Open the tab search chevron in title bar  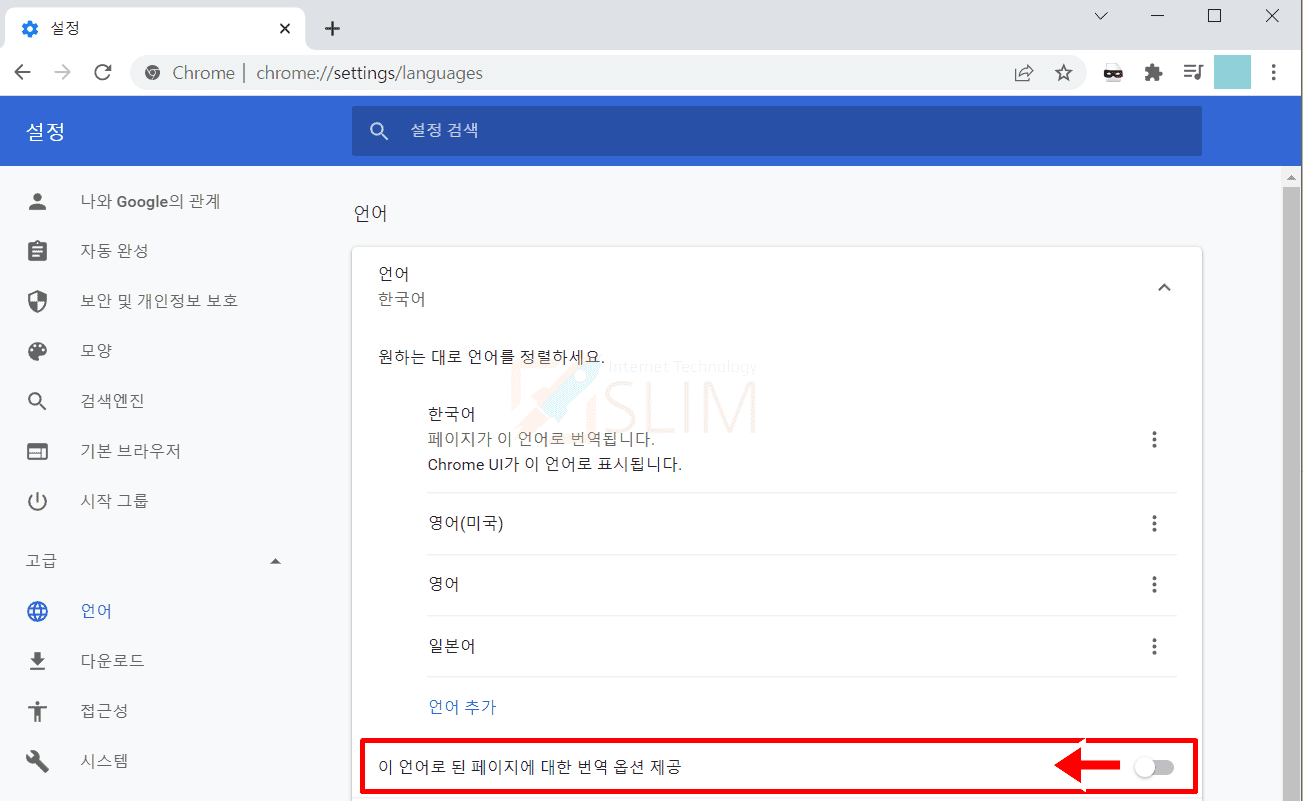click(x=1101, y=16)
